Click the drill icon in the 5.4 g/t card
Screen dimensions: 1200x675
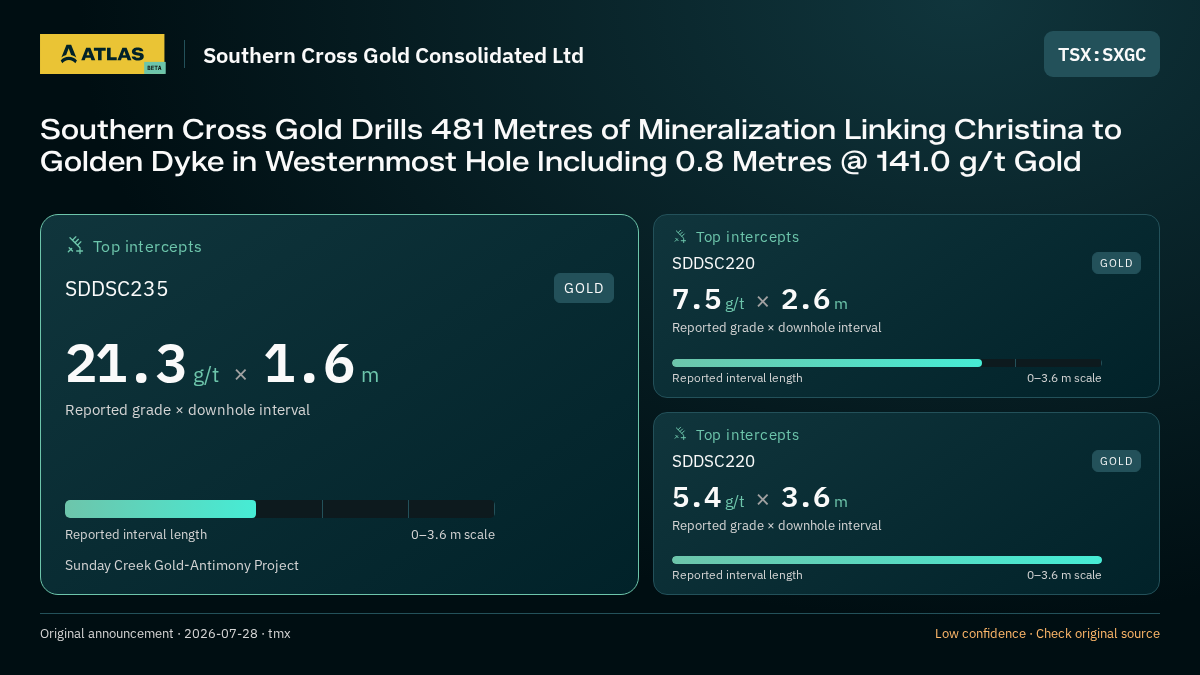pos(680,435)
